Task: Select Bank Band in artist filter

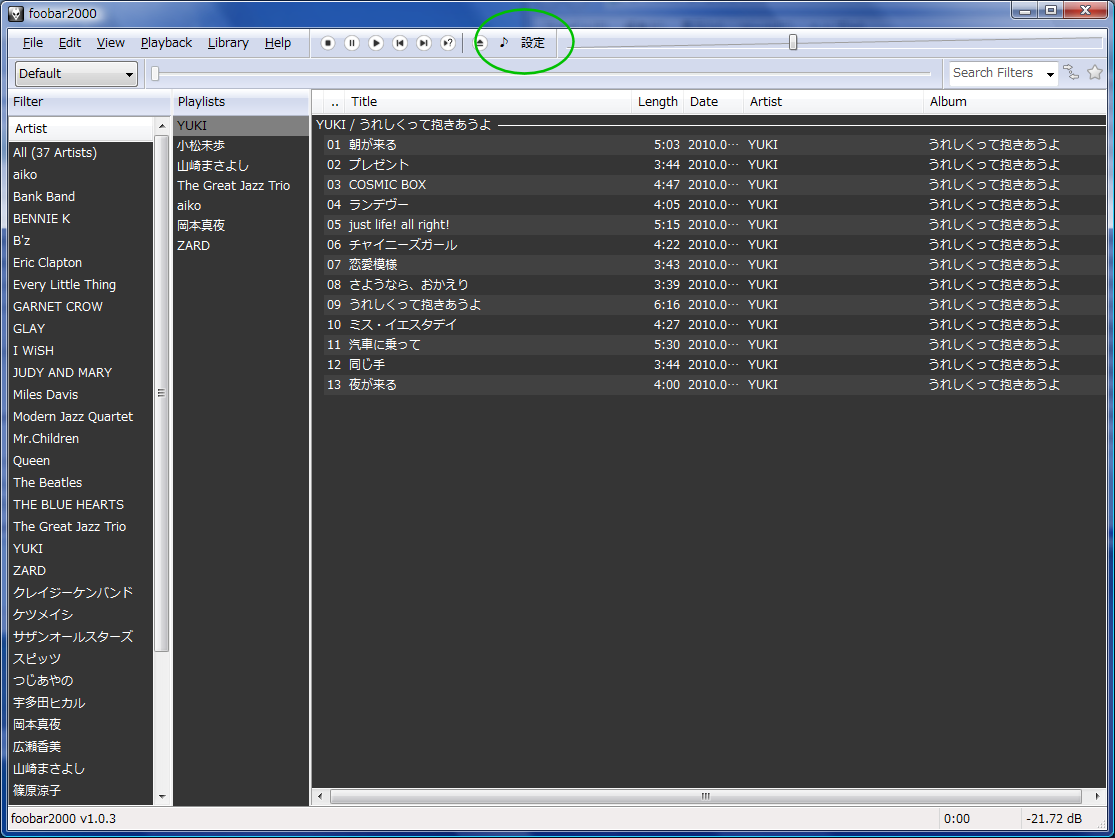Action: pos(81,196)
